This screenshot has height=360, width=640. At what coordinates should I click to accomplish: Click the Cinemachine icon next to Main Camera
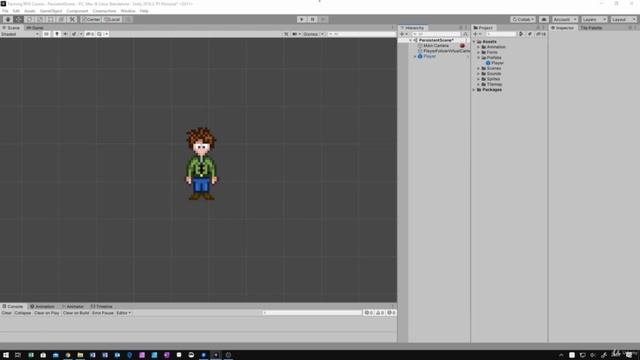(x=462, y=46)
